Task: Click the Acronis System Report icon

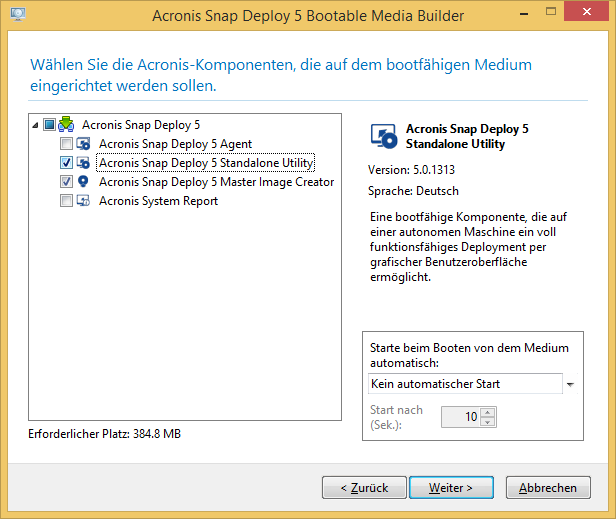Action: point(83,200)
